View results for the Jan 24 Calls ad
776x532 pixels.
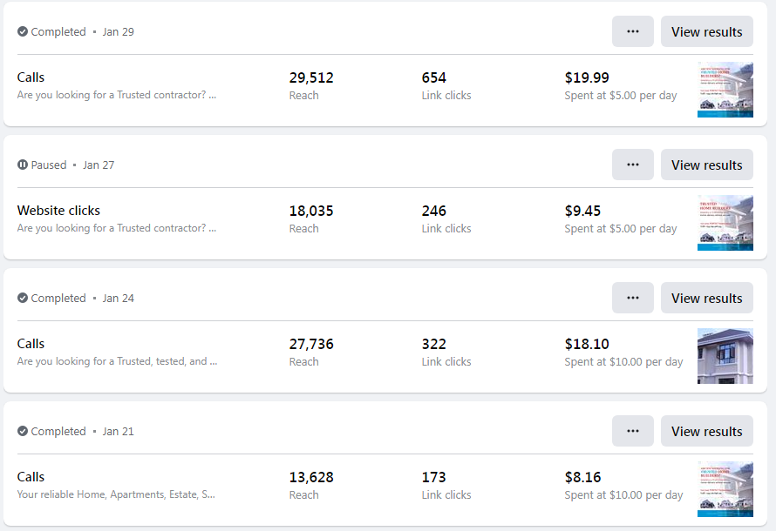tap(707, 298)
